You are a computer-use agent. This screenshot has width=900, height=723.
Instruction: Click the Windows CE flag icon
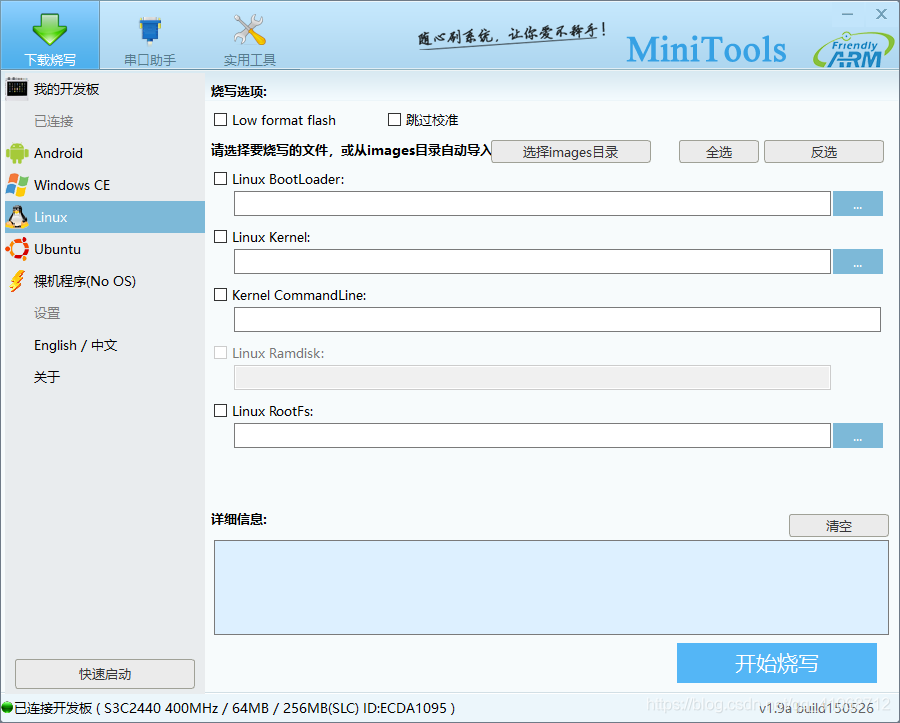click(17, 185)
